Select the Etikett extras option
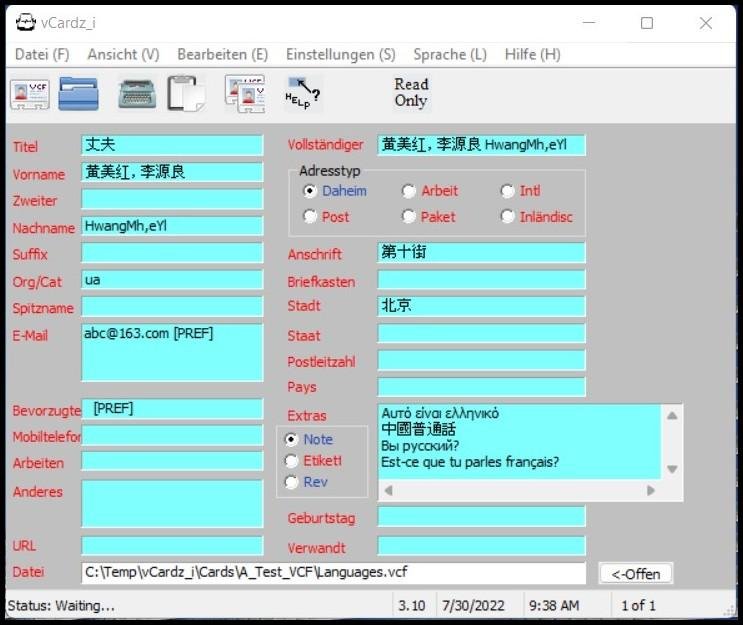This screenshot has height=625, width=743. coord(313,461)
